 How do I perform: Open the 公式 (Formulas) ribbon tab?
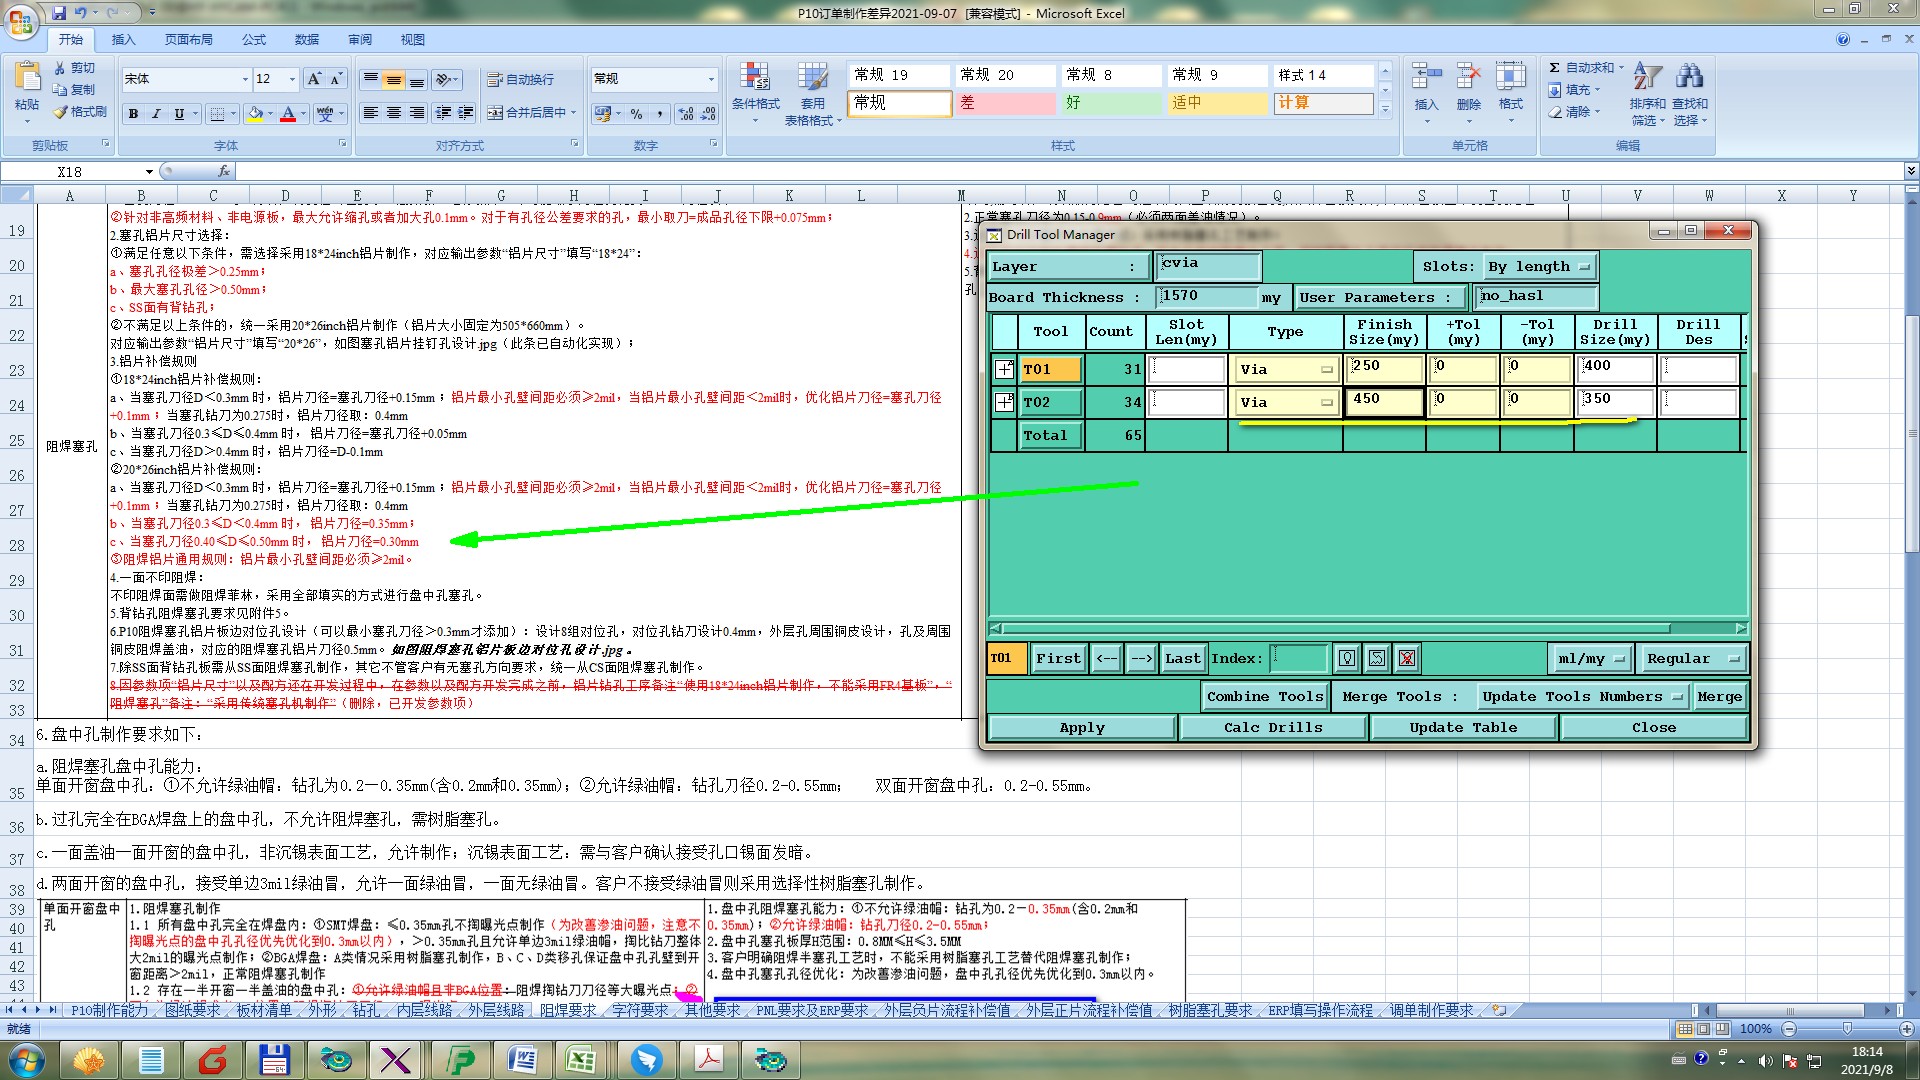pos(254,40)
